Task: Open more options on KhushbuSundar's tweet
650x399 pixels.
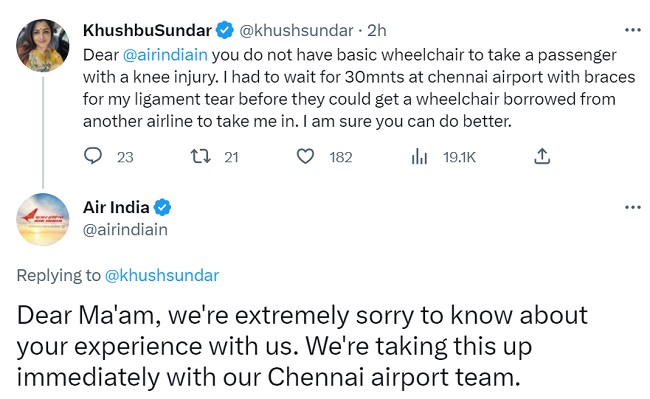Action: click(x=633, y=30)
